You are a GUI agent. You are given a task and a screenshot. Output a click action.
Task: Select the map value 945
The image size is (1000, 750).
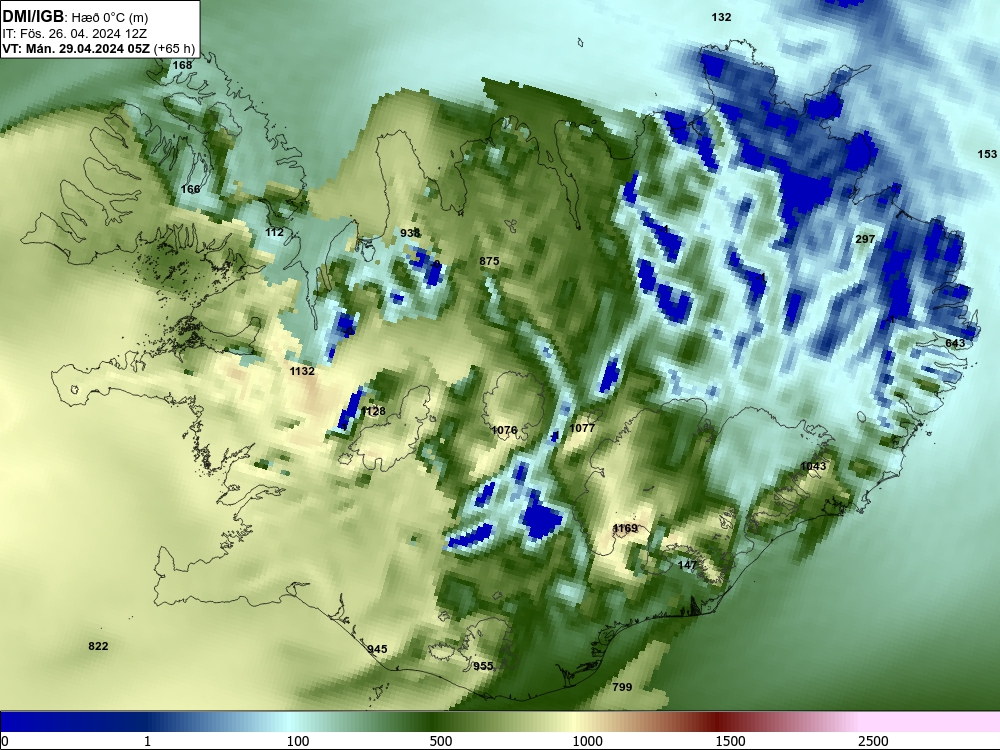(377, 649)
